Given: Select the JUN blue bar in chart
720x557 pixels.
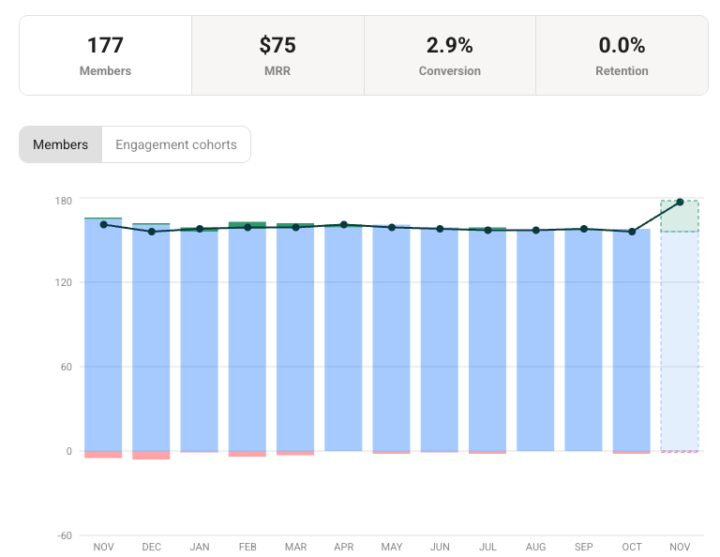Looking at the screenshot, I should [439, 340].
